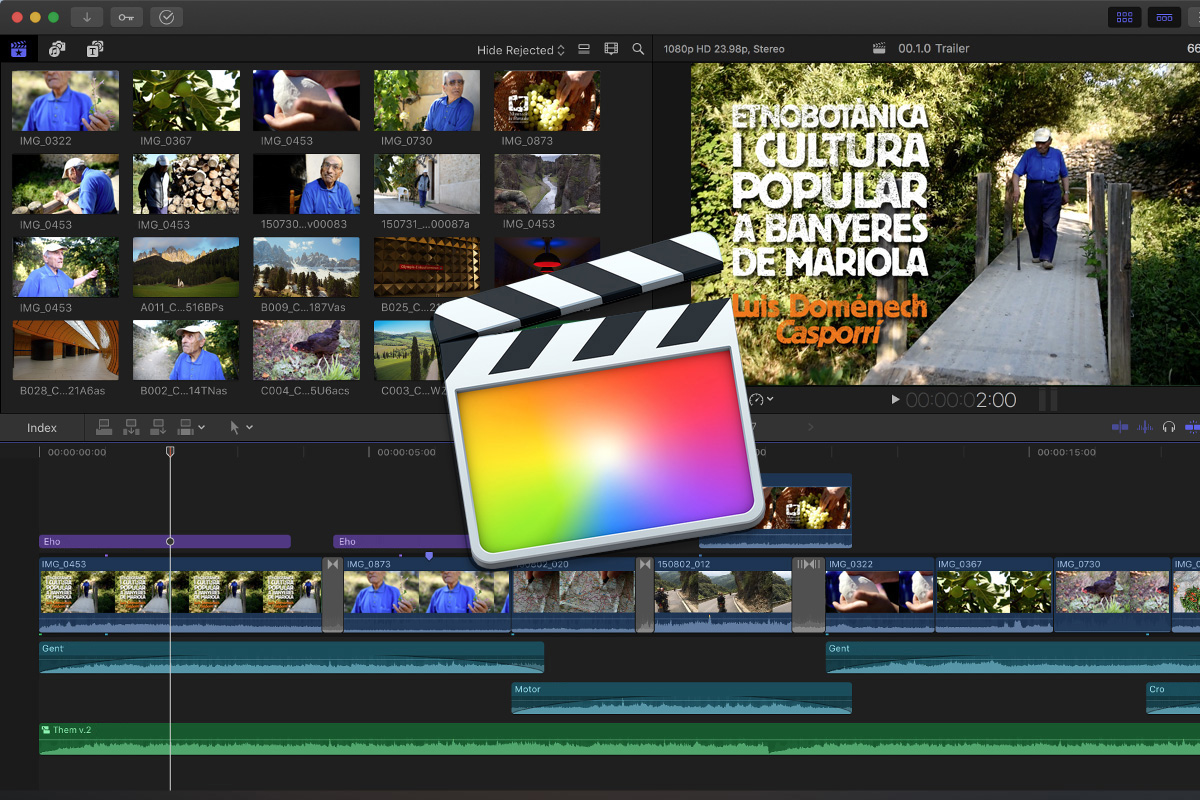Select IMG_0453 clip in timeline
This screenshot has height=800, width=1200.
[x=181, y=595]
